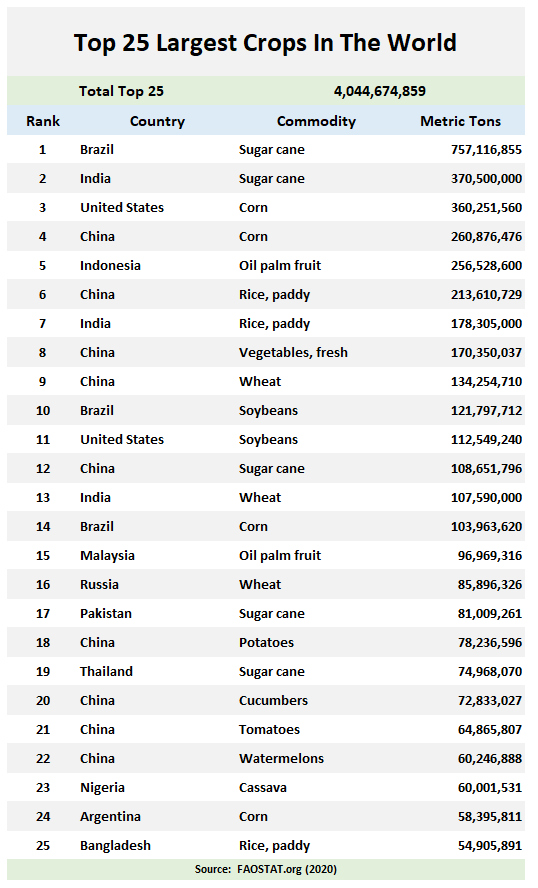Screen dimensions: 538x888
Task: Select the Metric Tons column header
Action: (x=460, y=121)
